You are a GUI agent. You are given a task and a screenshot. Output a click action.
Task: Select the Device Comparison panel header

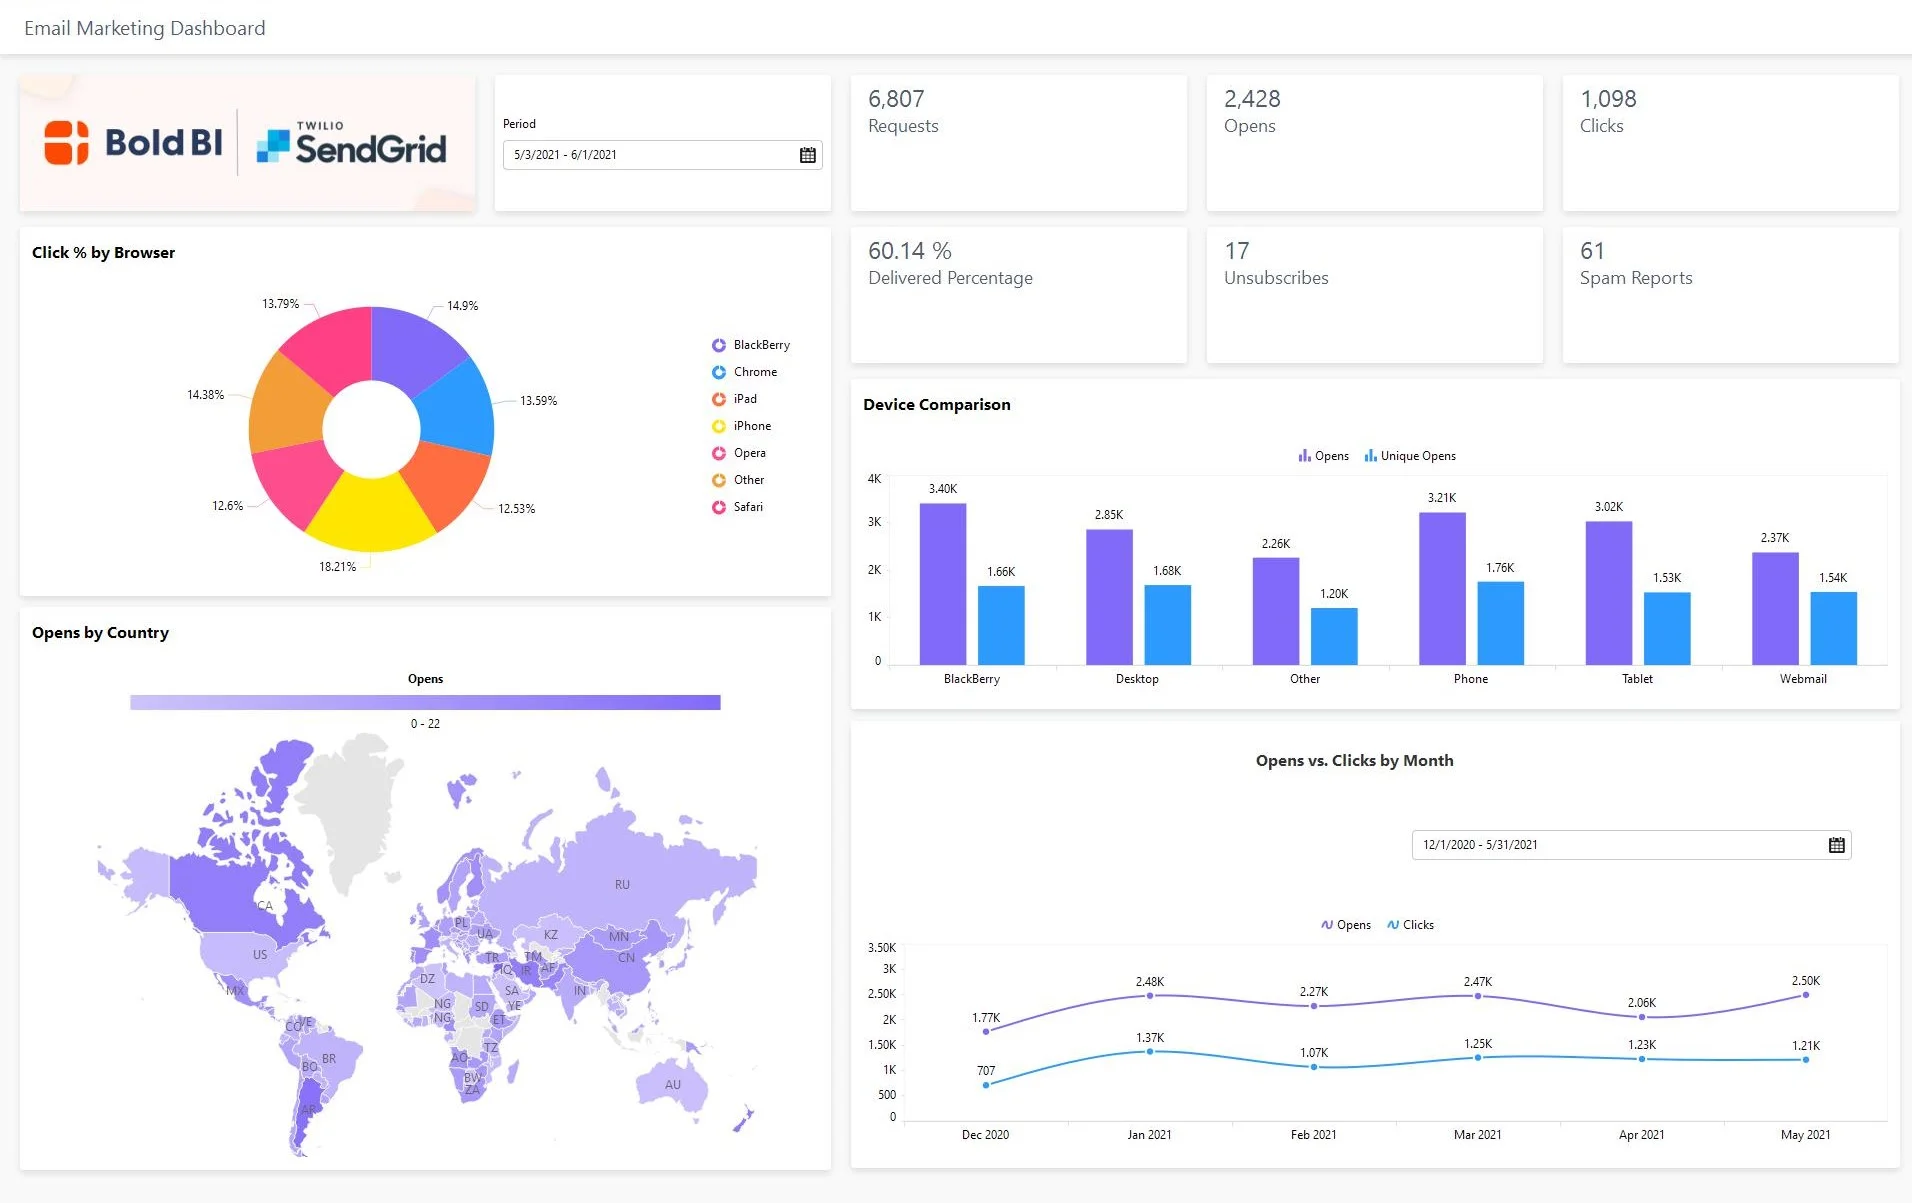tap(937, 404)
